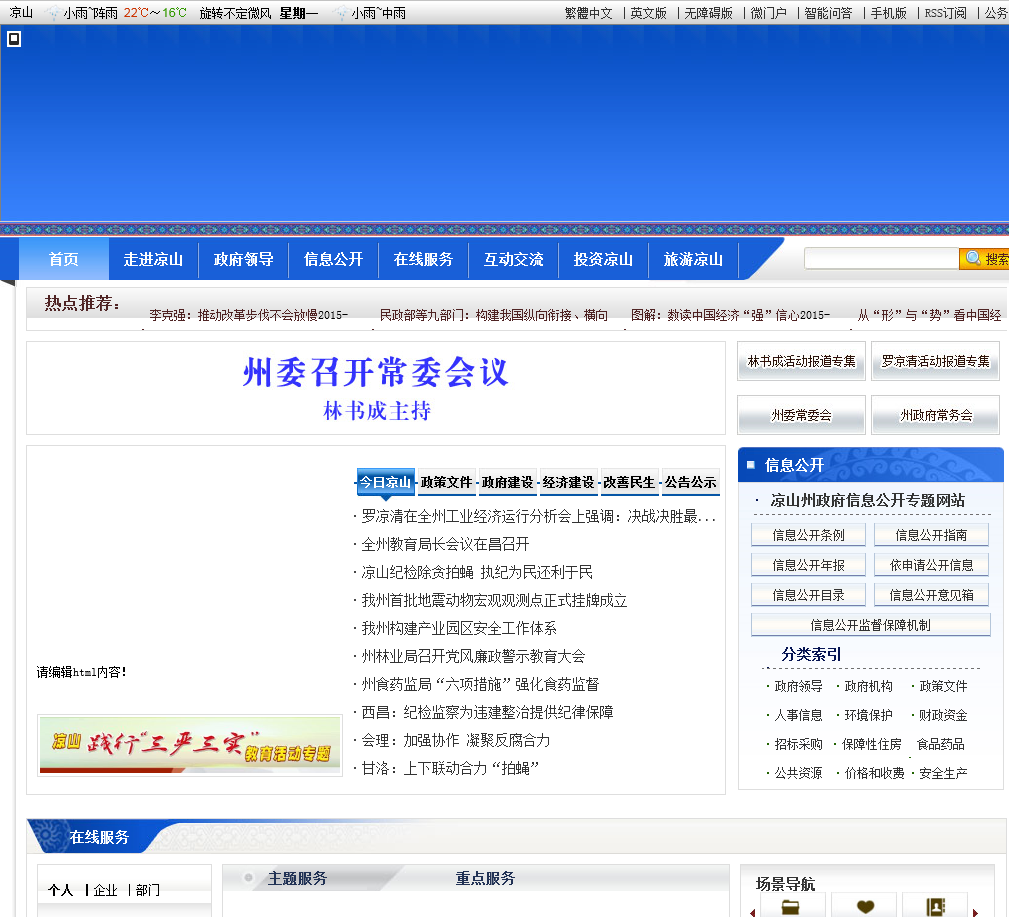Open the folder icon in 场景导航
The image size is (1009, 917).
790,906
